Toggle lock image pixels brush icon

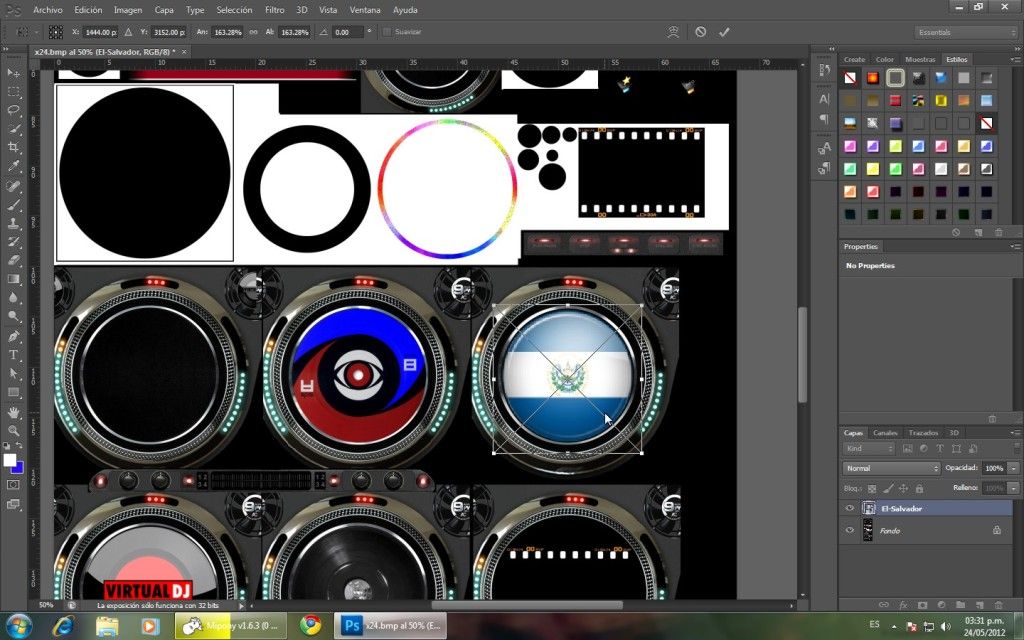[x=888, y=488]
